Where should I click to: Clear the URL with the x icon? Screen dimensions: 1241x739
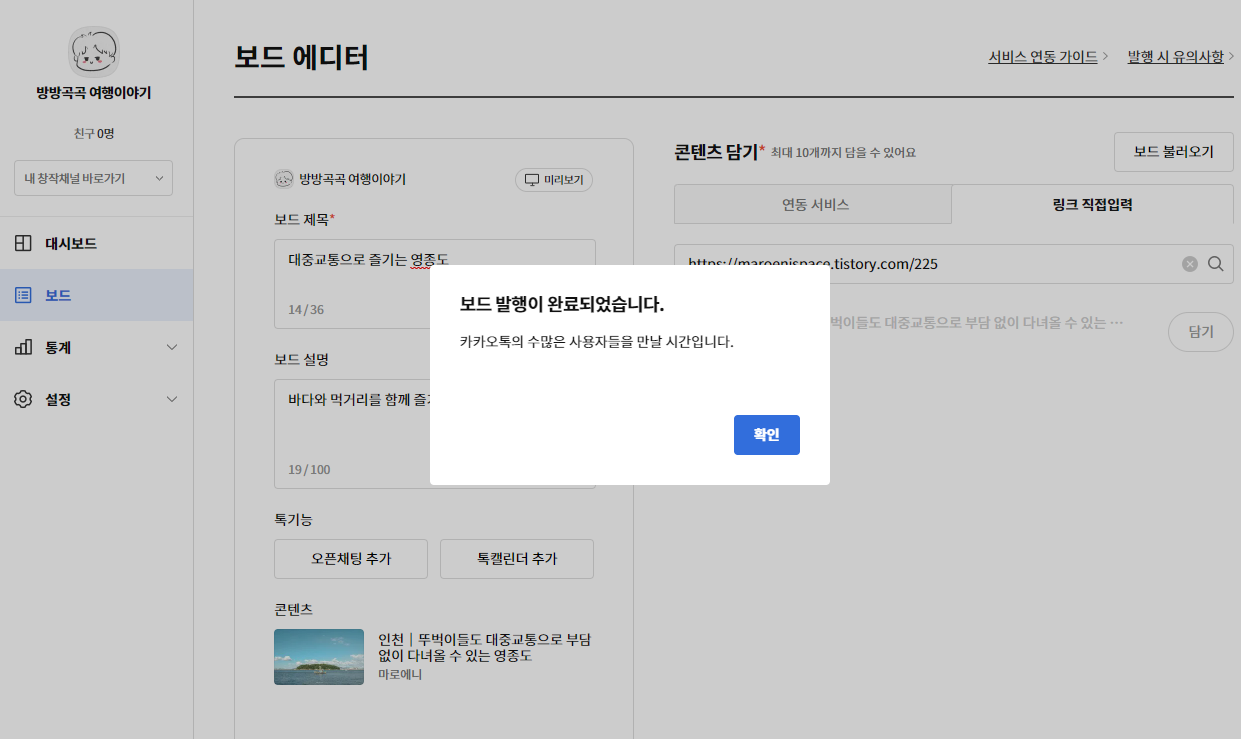1189,264
